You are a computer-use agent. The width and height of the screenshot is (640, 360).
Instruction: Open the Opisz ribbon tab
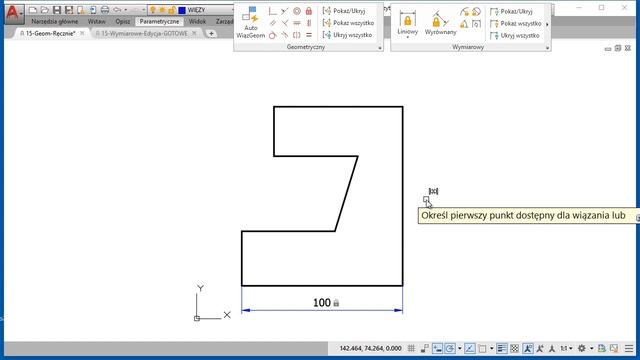(122, 21)
